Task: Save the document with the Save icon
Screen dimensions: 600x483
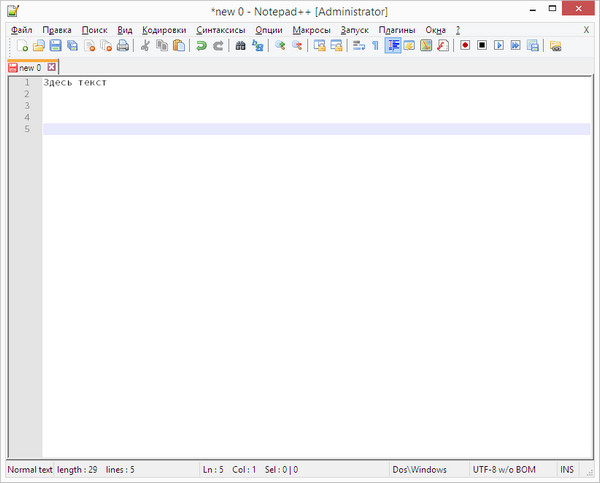Action: 56,46
